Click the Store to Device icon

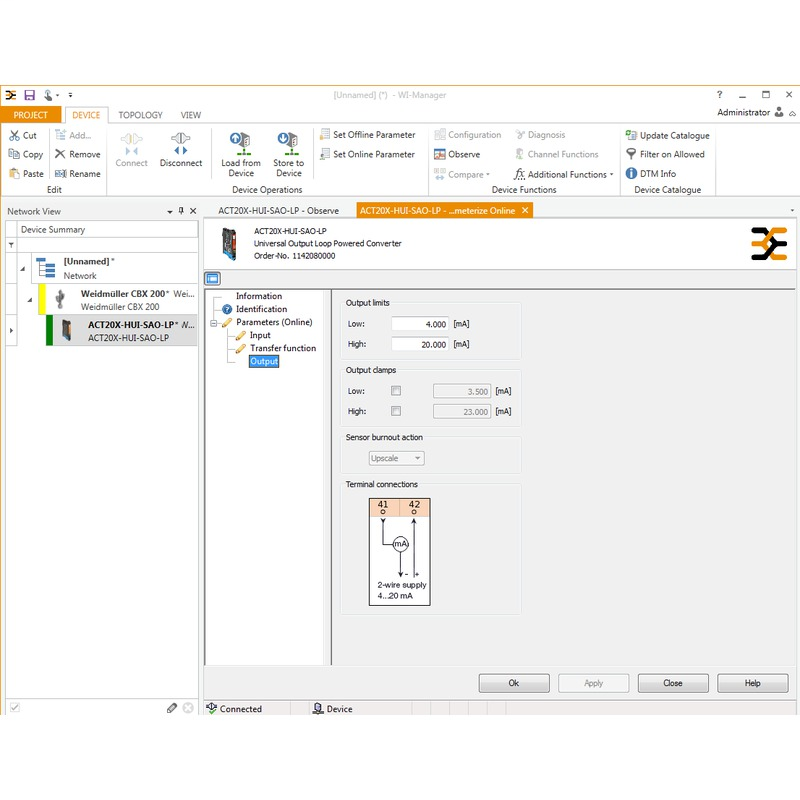[x=288, y=144]
